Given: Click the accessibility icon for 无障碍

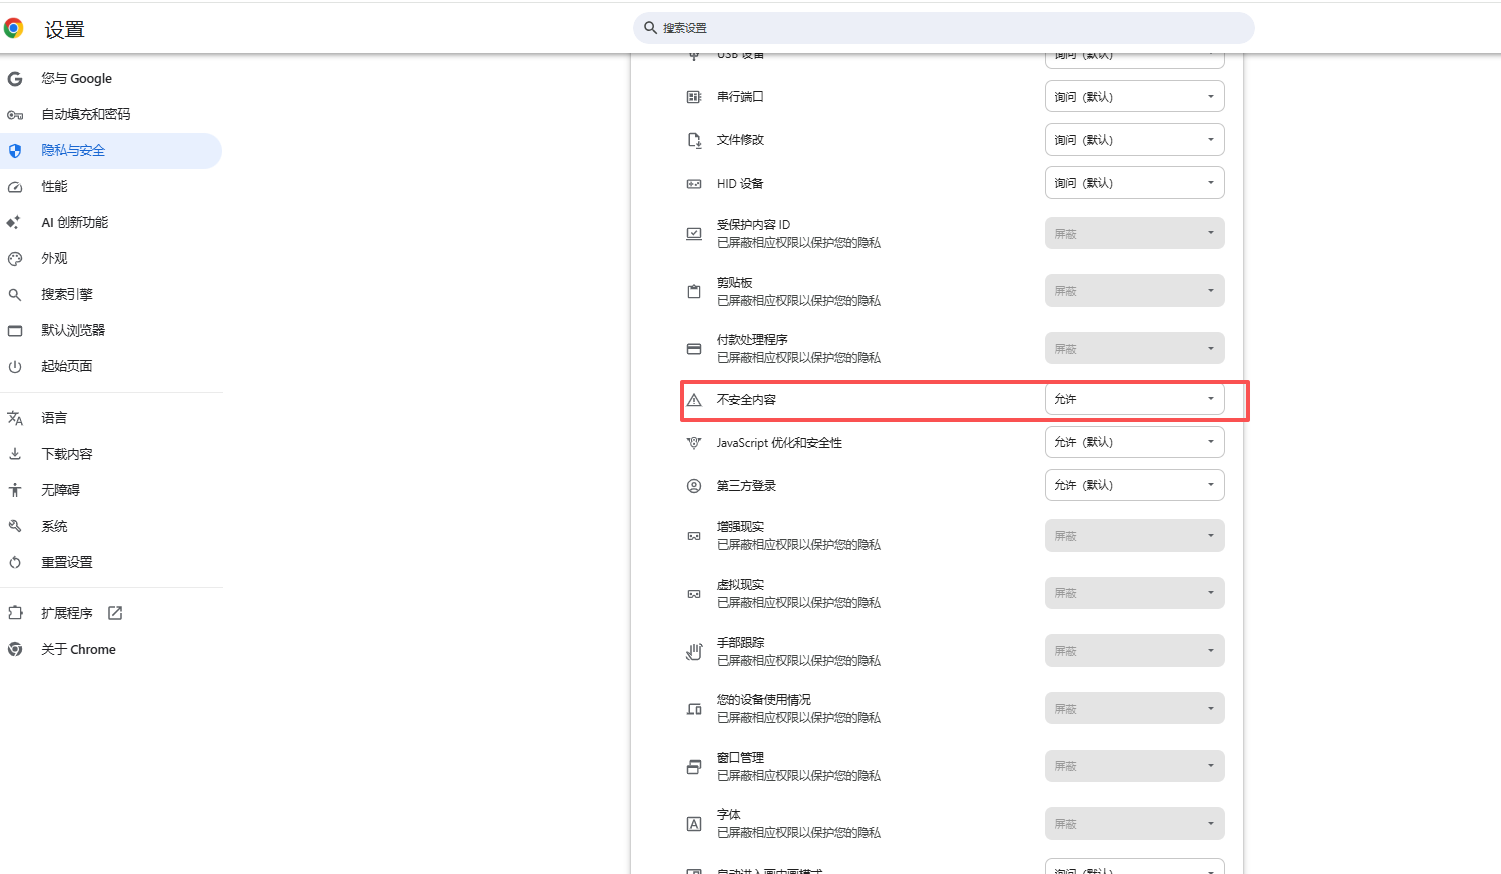Looking at the screenshot, I should tap(15, 490).
